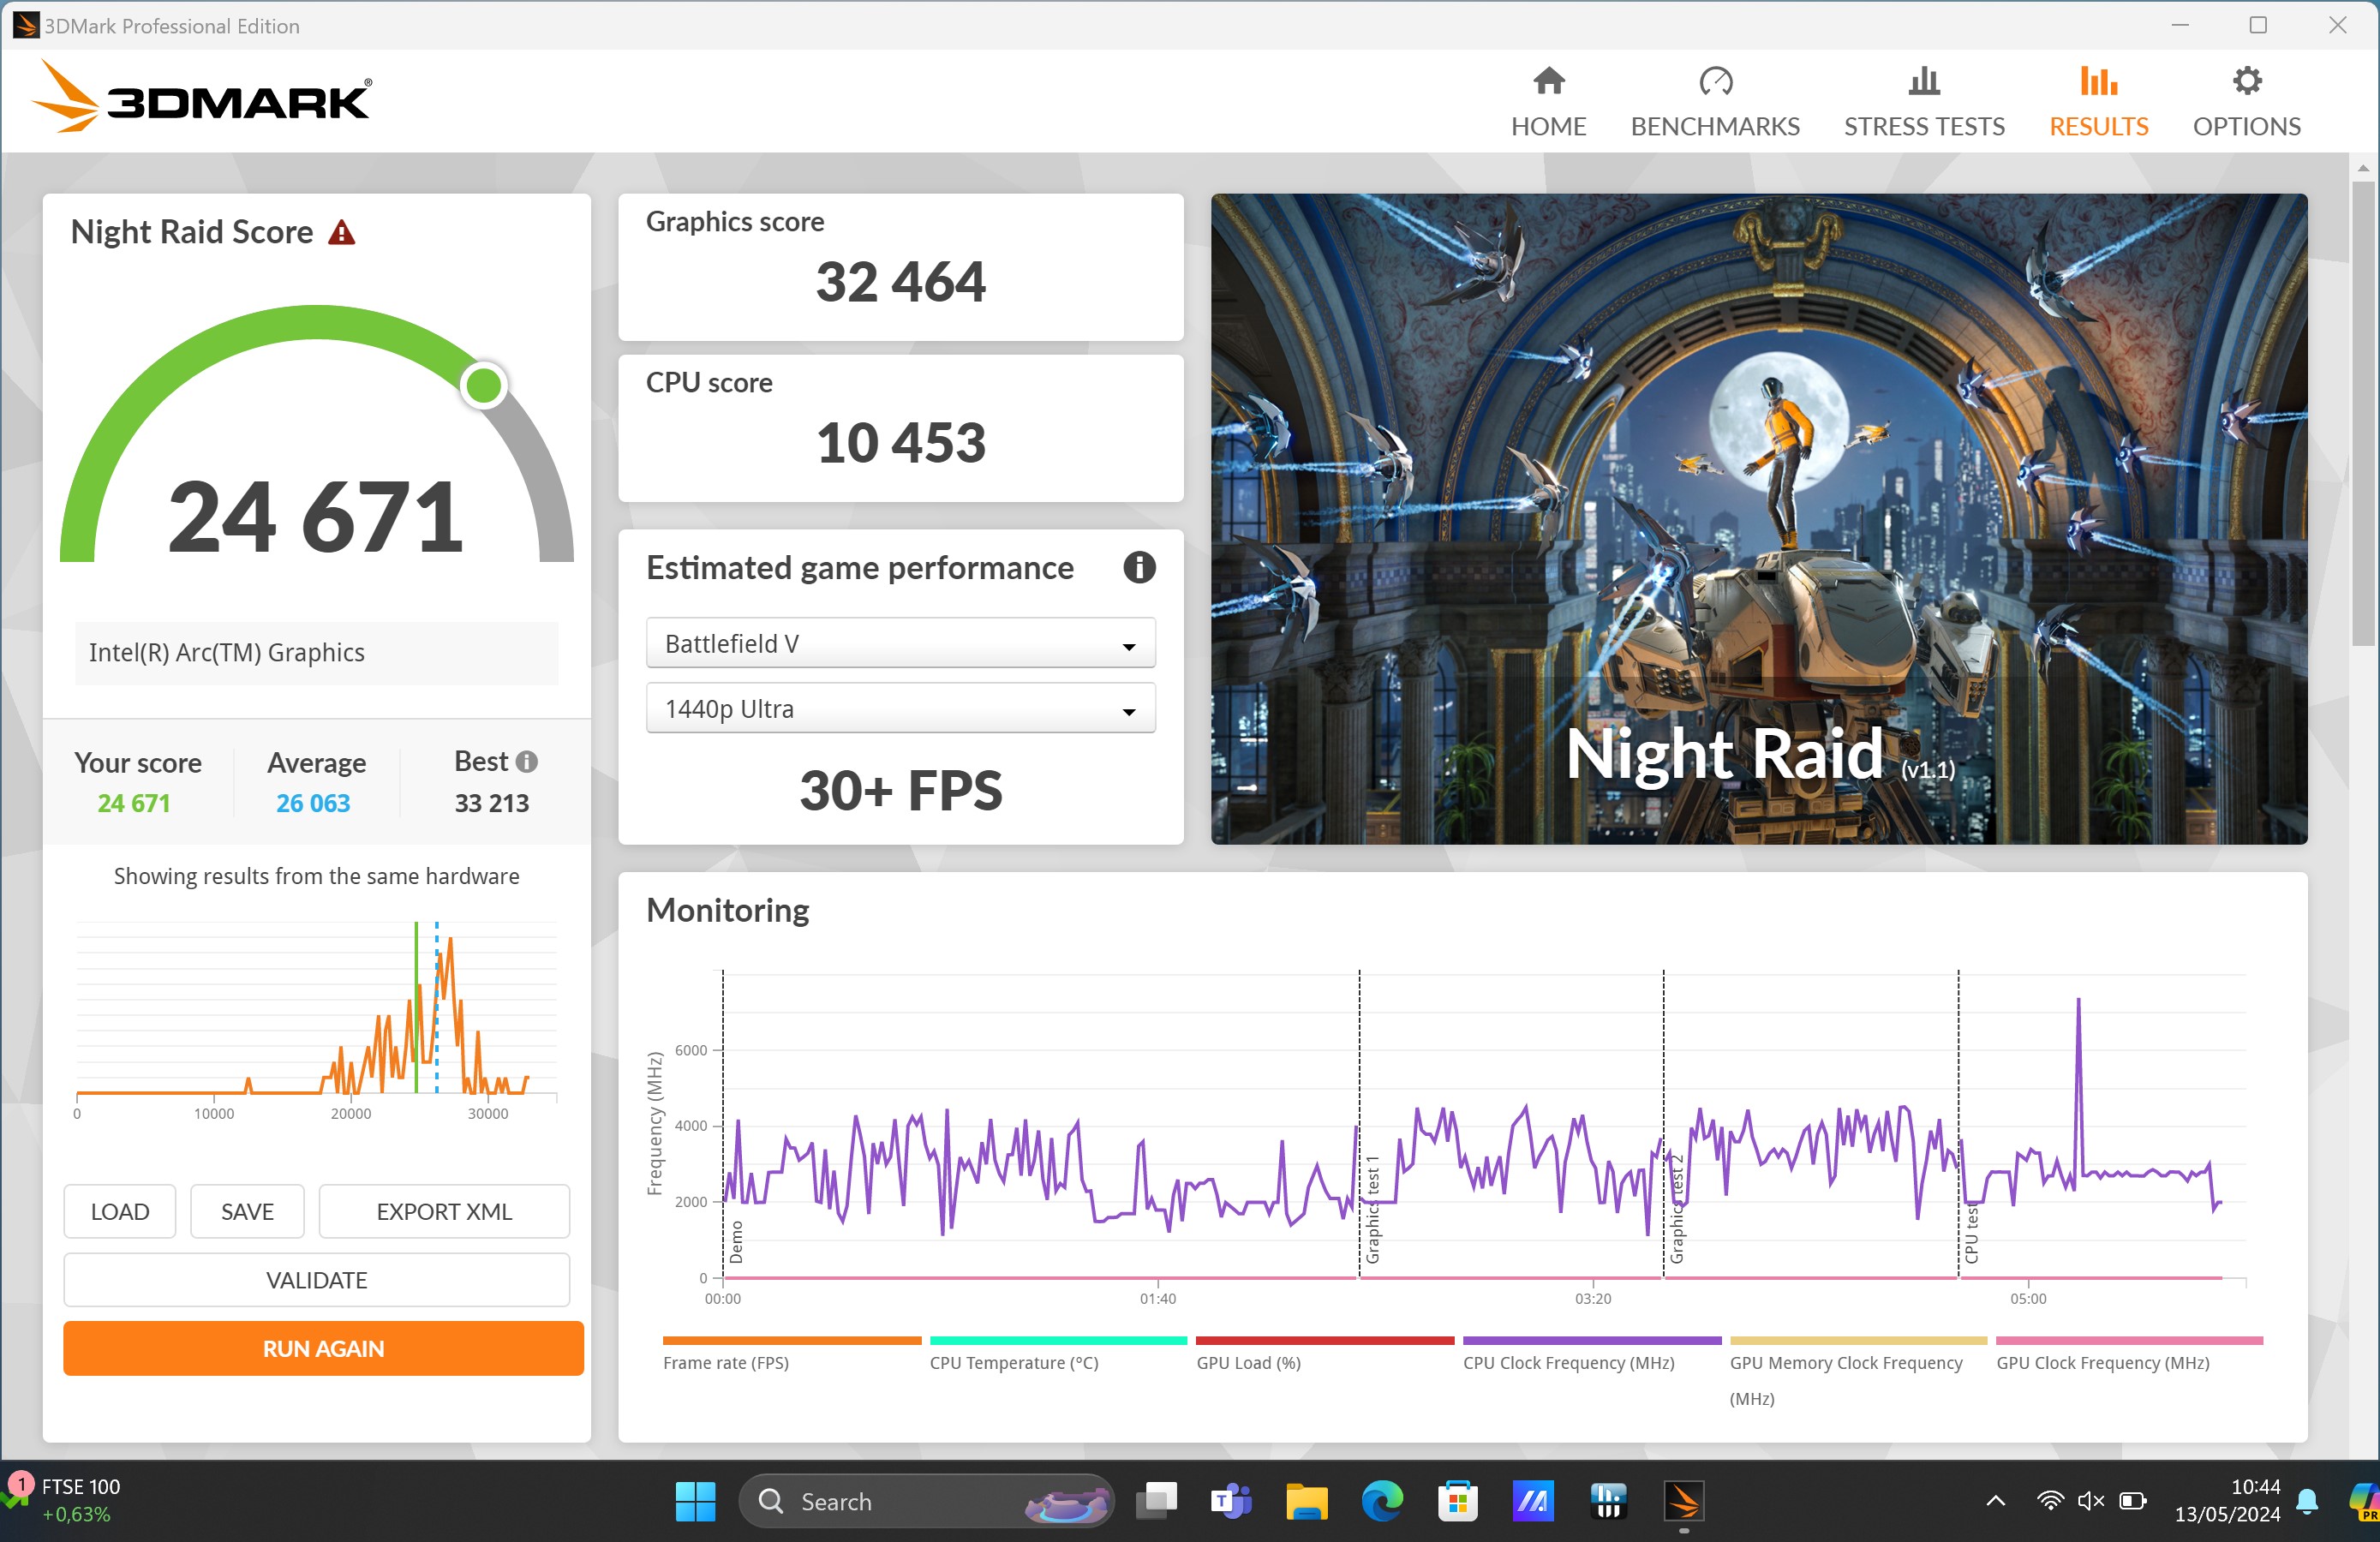Click the Stress Tests bar-chart icon
The height and width of the screenshot is (1542, 2380).
coord(1923,82)
